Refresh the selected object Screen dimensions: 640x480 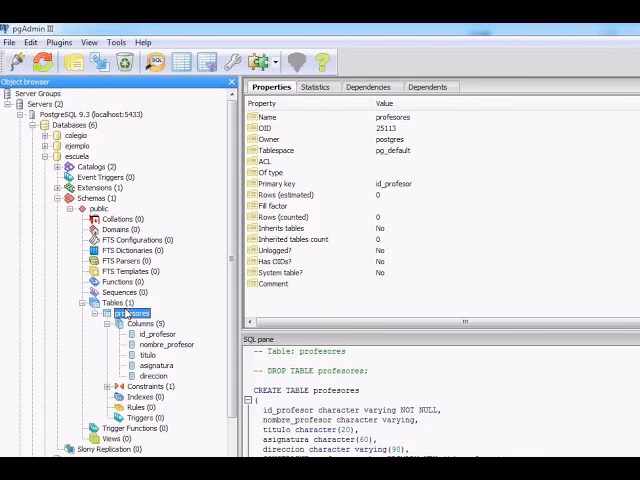pos(42,62)
